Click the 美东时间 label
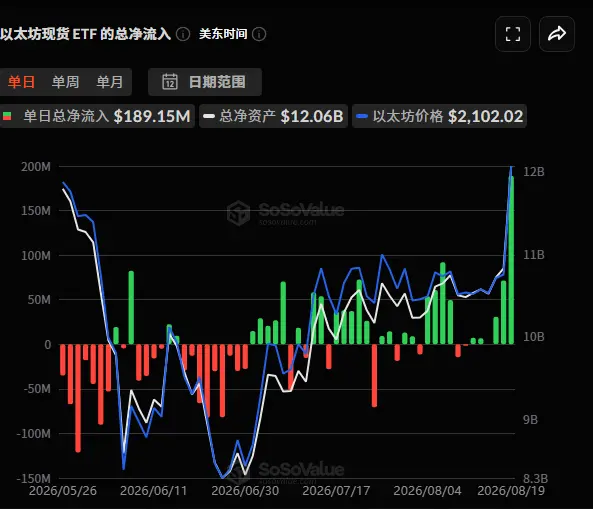The width and height of the screenshot is (593, 509). coord(223,34)
